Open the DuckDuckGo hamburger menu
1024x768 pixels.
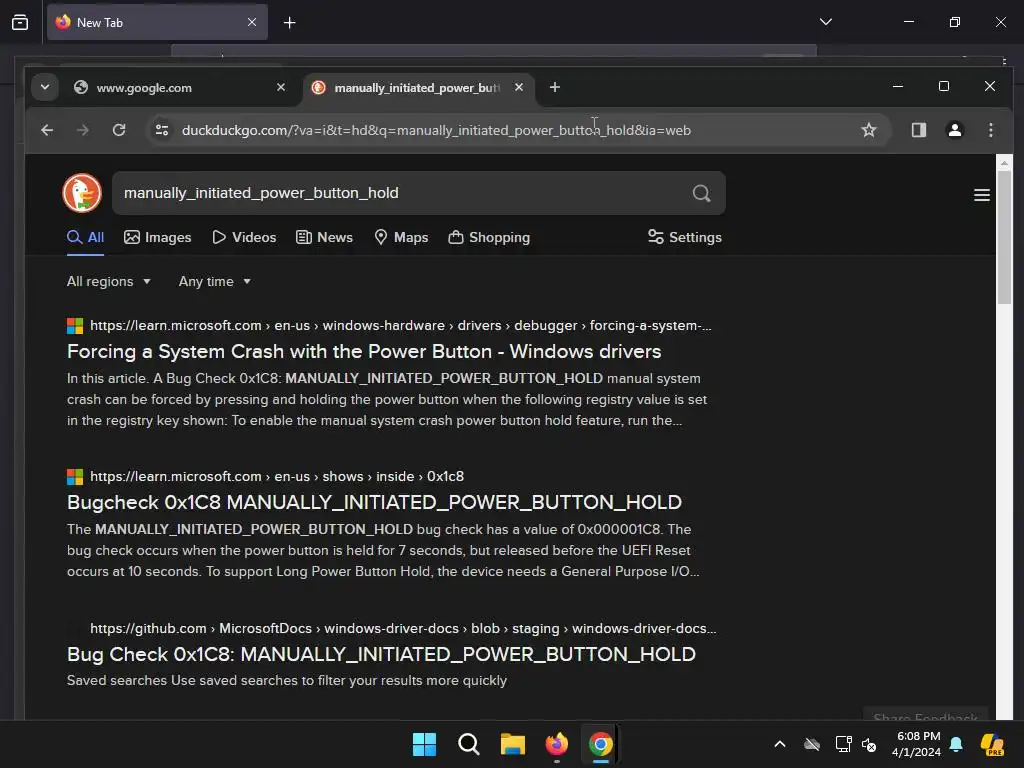pyautogui.click(x=982, y=195)
